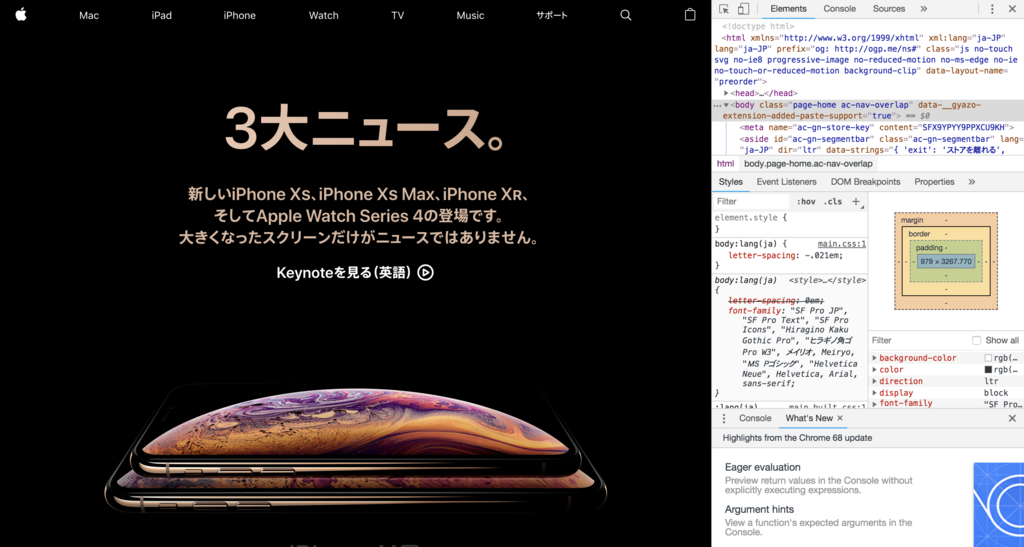Expand the color computed property
The height and width of the screenshot is (547, 1024).
tap(875, 370)
